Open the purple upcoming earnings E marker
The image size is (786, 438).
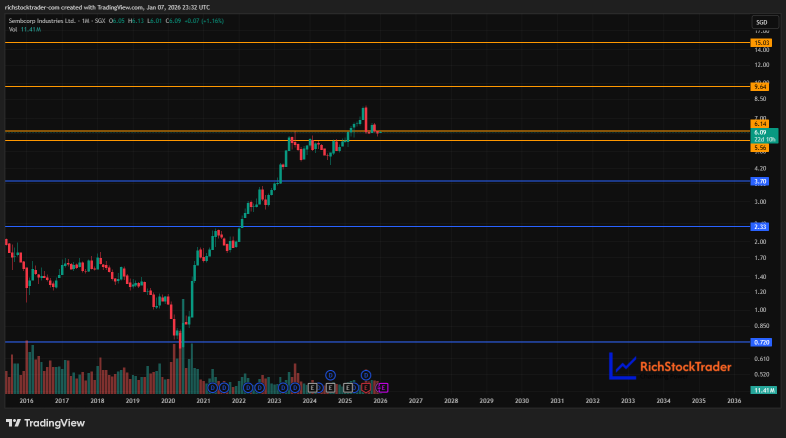click(383, 388)
